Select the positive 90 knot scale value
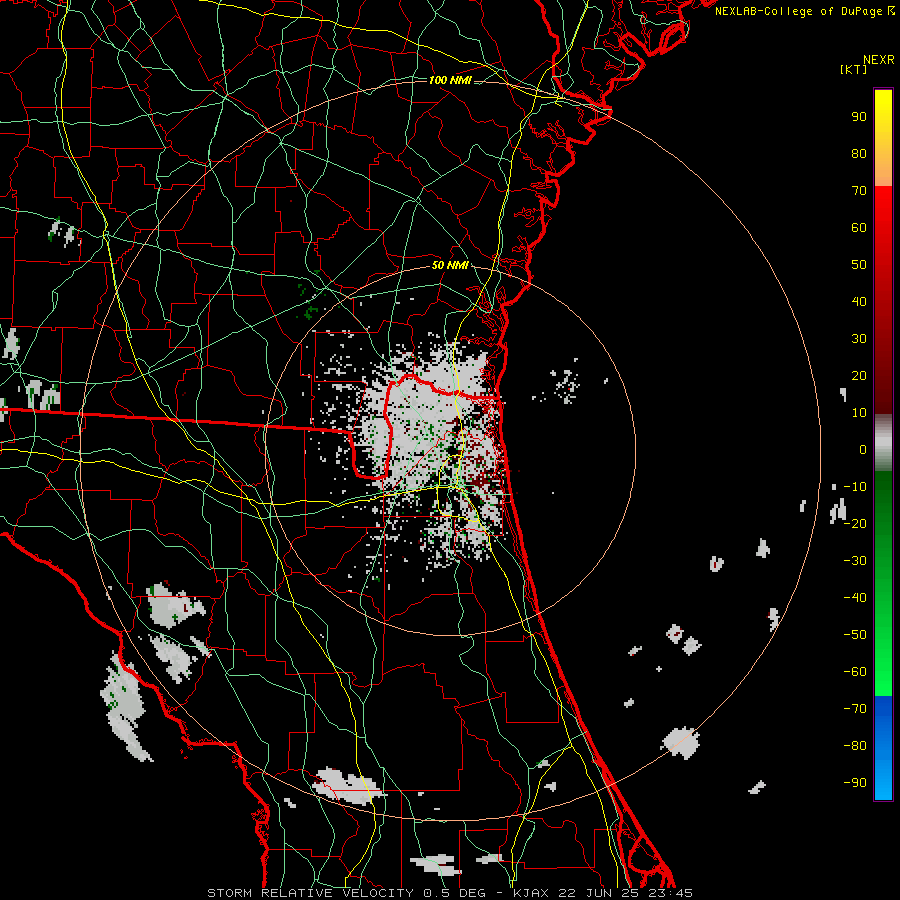900x900 pixels. click(859, 117)
